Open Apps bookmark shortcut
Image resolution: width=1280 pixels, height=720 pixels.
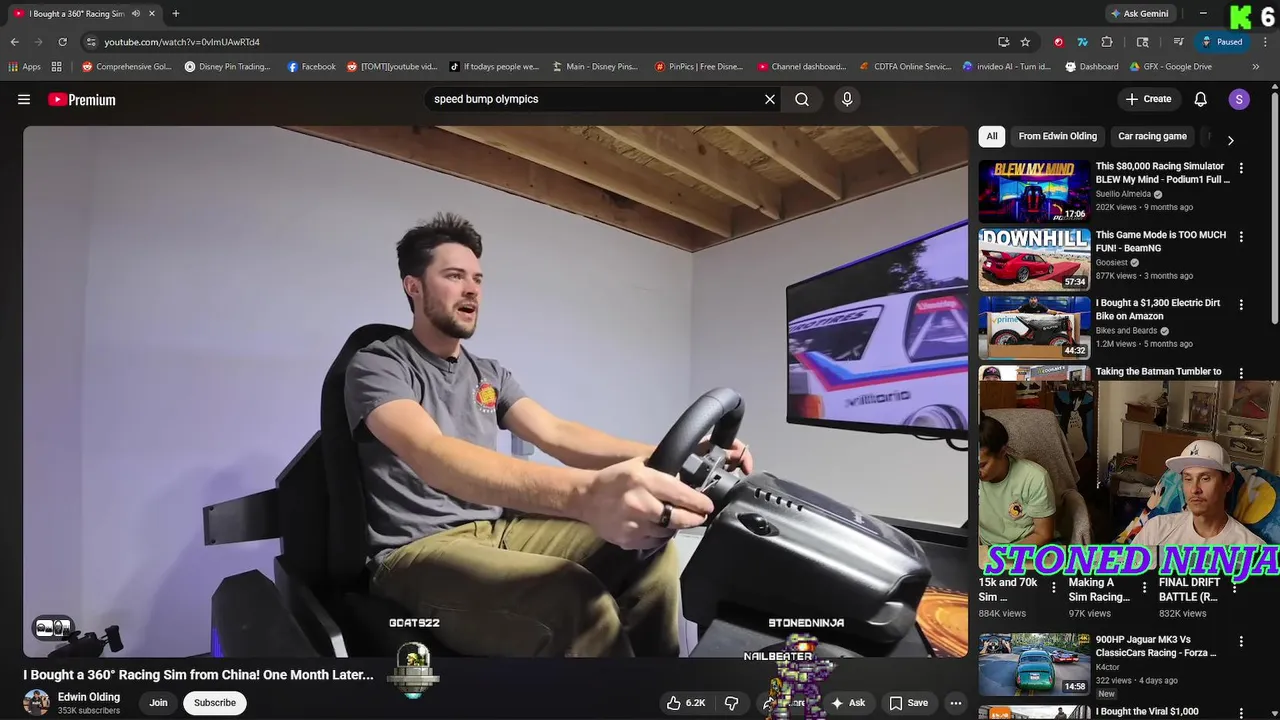click(25, 67)
